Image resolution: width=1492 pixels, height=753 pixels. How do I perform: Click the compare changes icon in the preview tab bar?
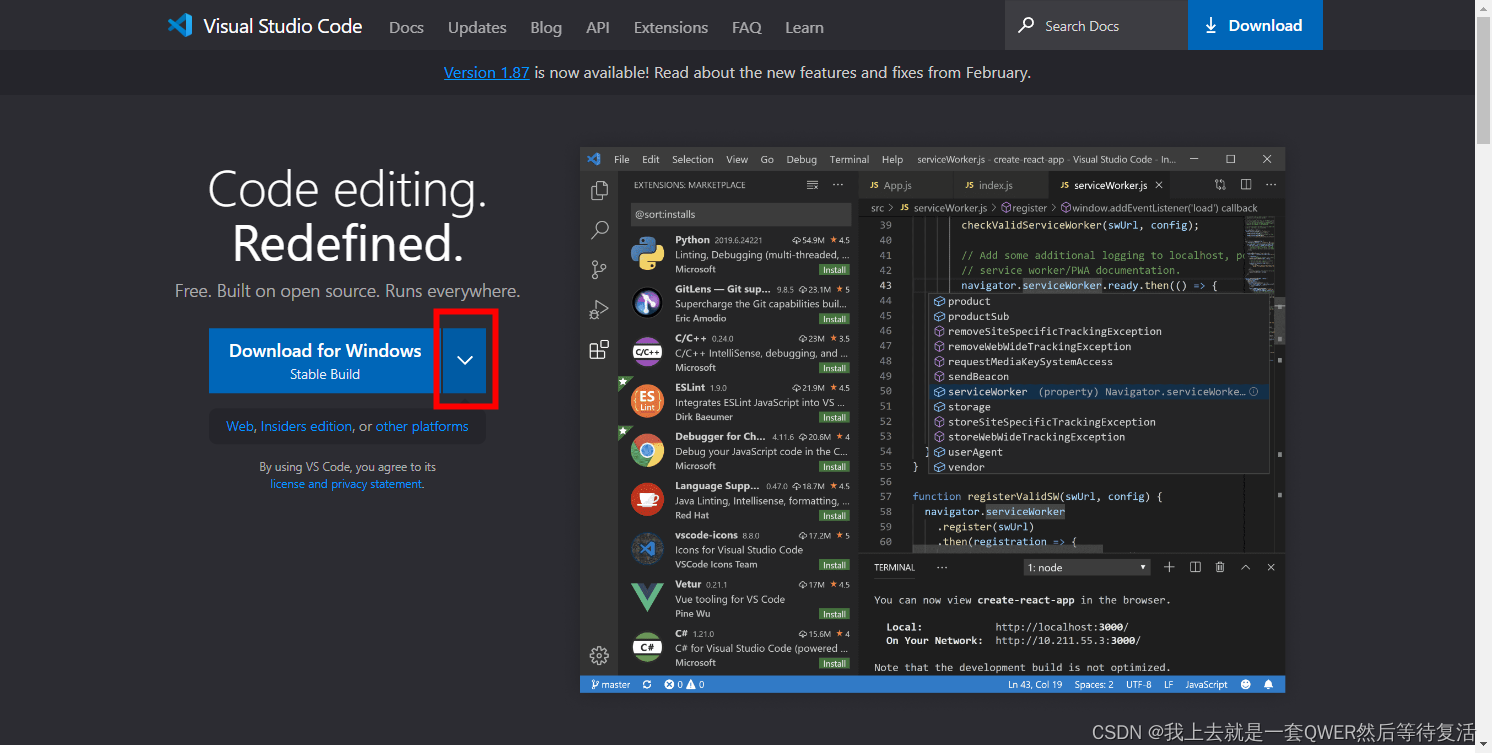tap(1220, 185)
